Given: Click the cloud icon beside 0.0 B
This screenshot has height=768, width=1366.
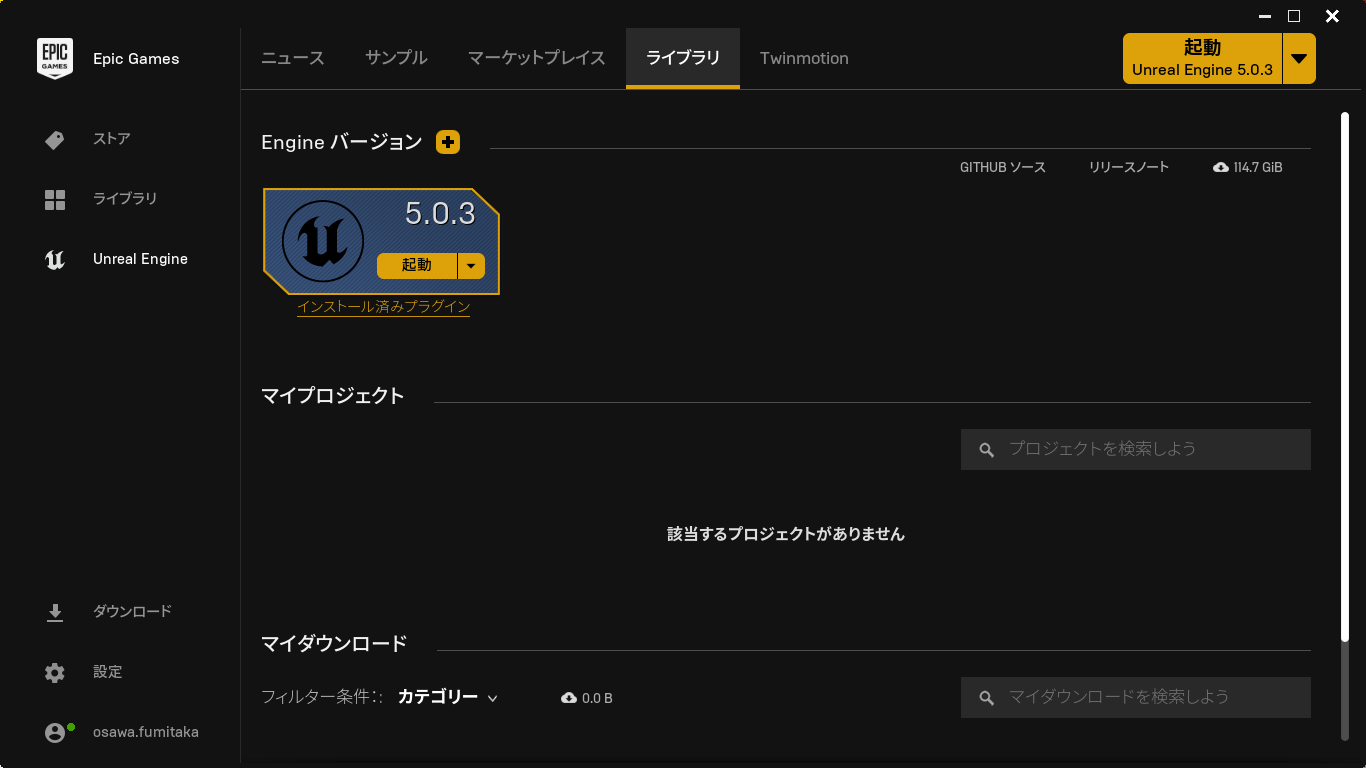Looking at the screenshot, I should click(x=569, y=698).
